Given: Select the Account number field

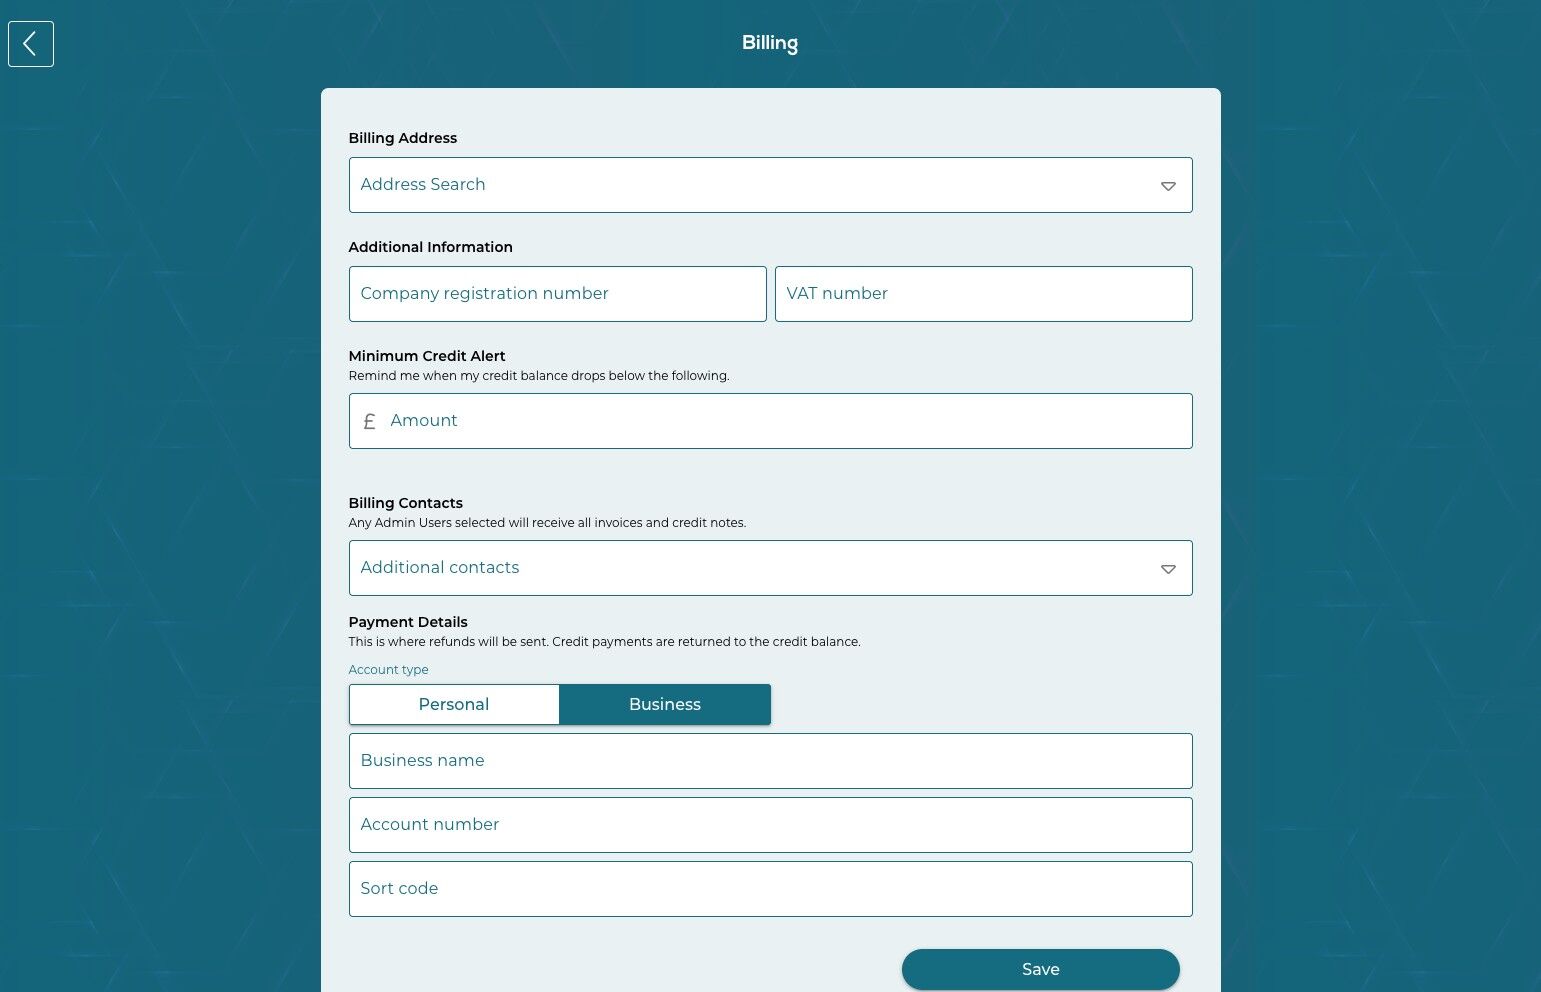Looking at the screenshot, I should tap(770, 825).
